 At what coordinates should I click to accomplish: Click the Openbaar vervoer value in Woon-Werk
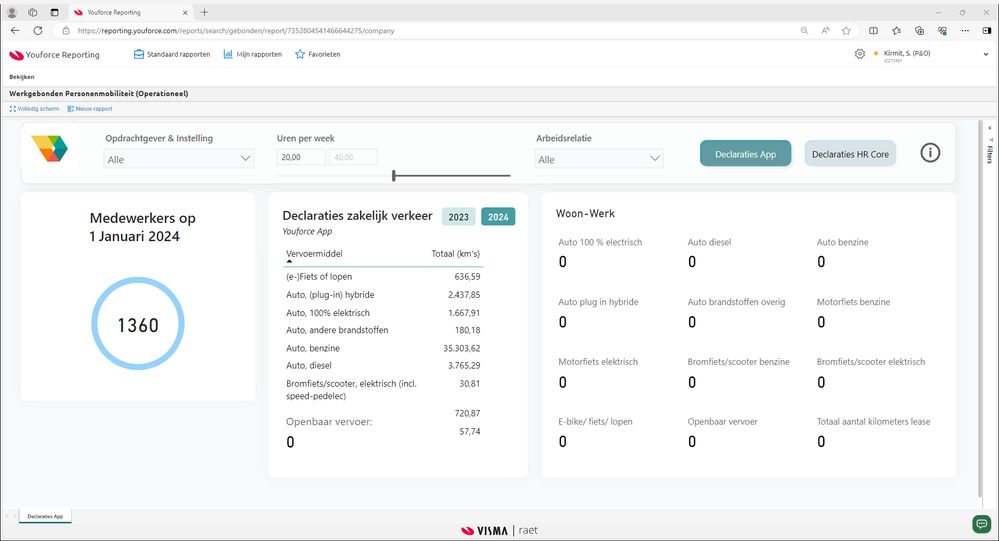tap(692, 442)
